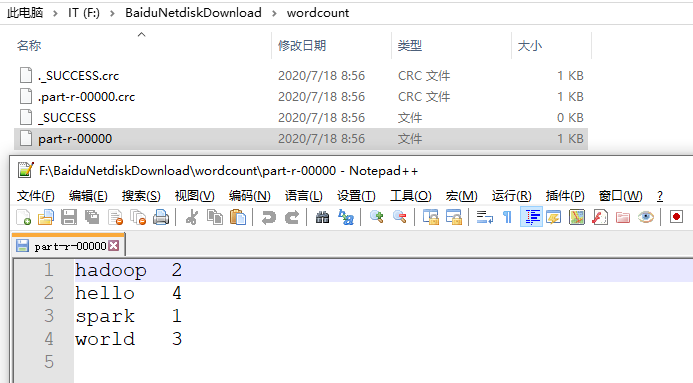Toggle the monitoring eye icon

pyautogui.click(x=646, y=217)
